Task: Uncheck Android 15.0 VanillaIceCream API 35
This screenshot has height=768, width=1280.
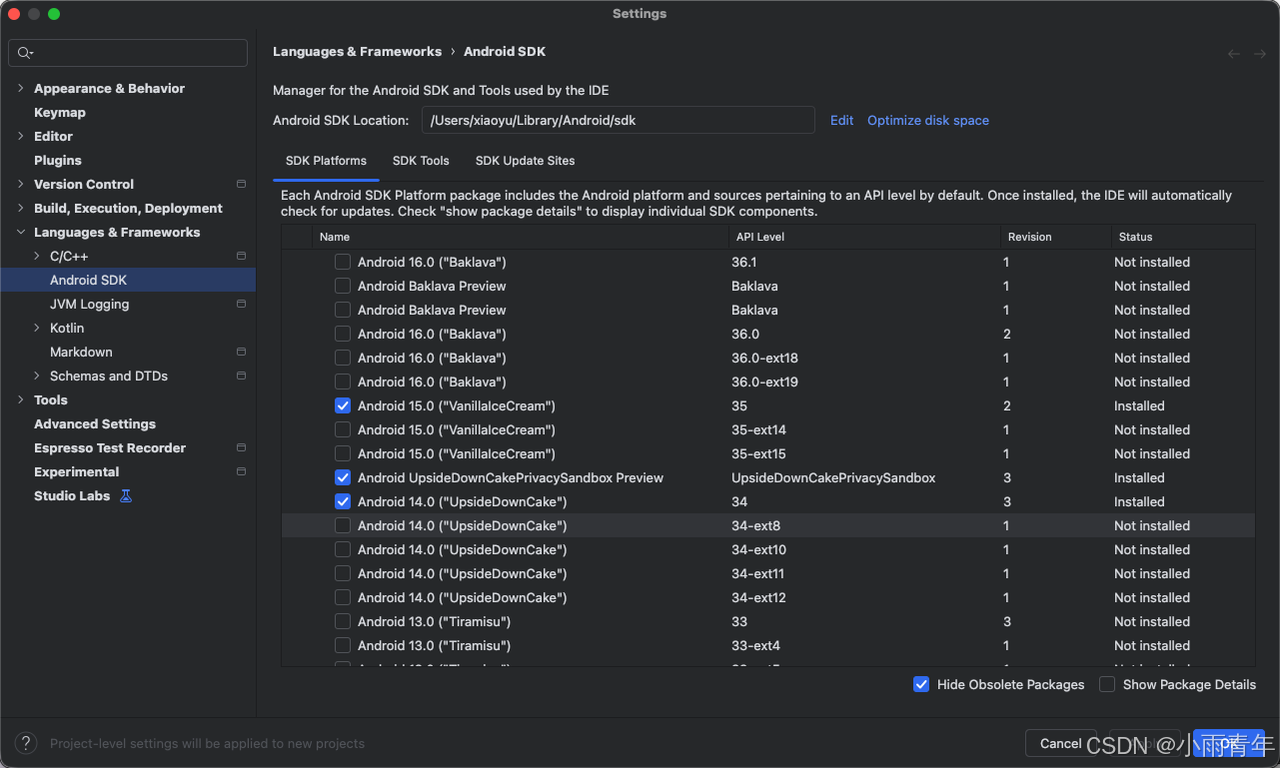Action: 343,406
